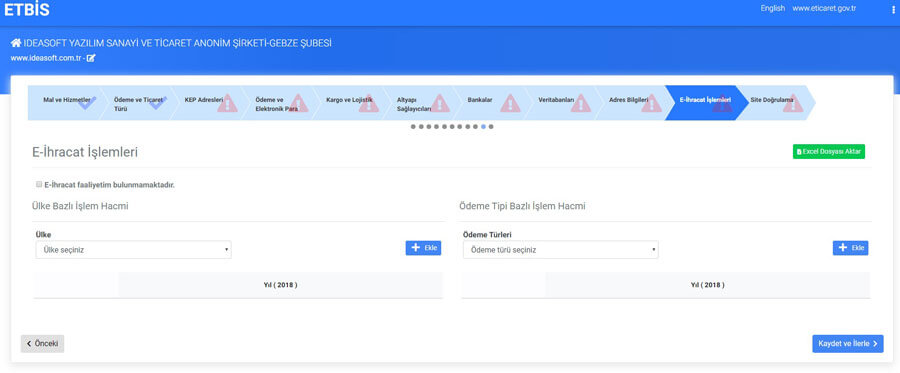The image size is (900, 373).
Task: Go to Kargo ve Lojistik step
Action: pyautogui.click(x=349, y=100)
